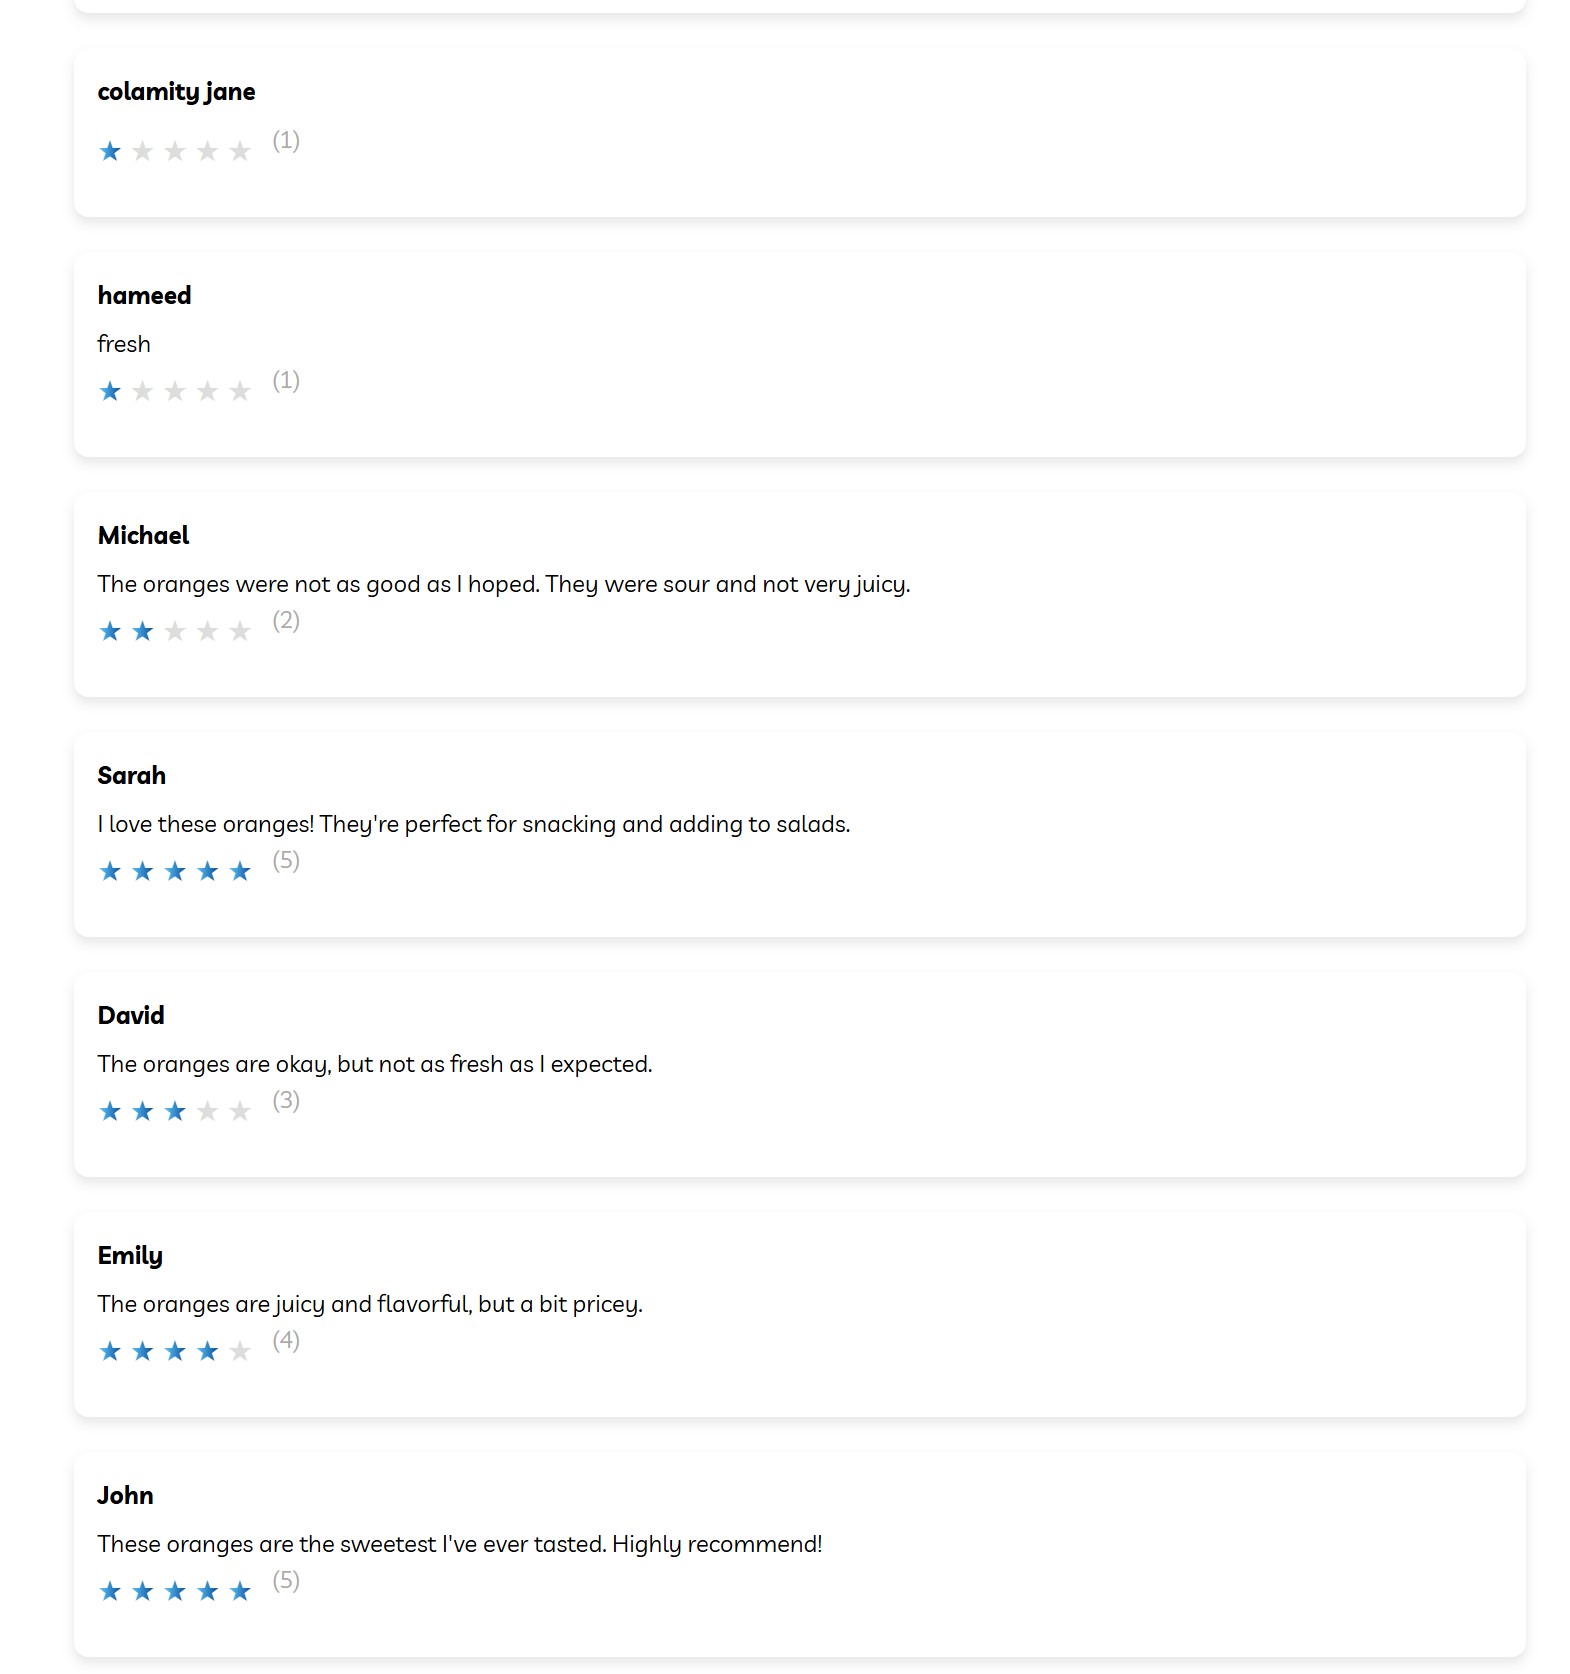The height and width of the screenshot is (1674, 1570).
Task: Click the third empty star in Michael's review
Action: 175,631
